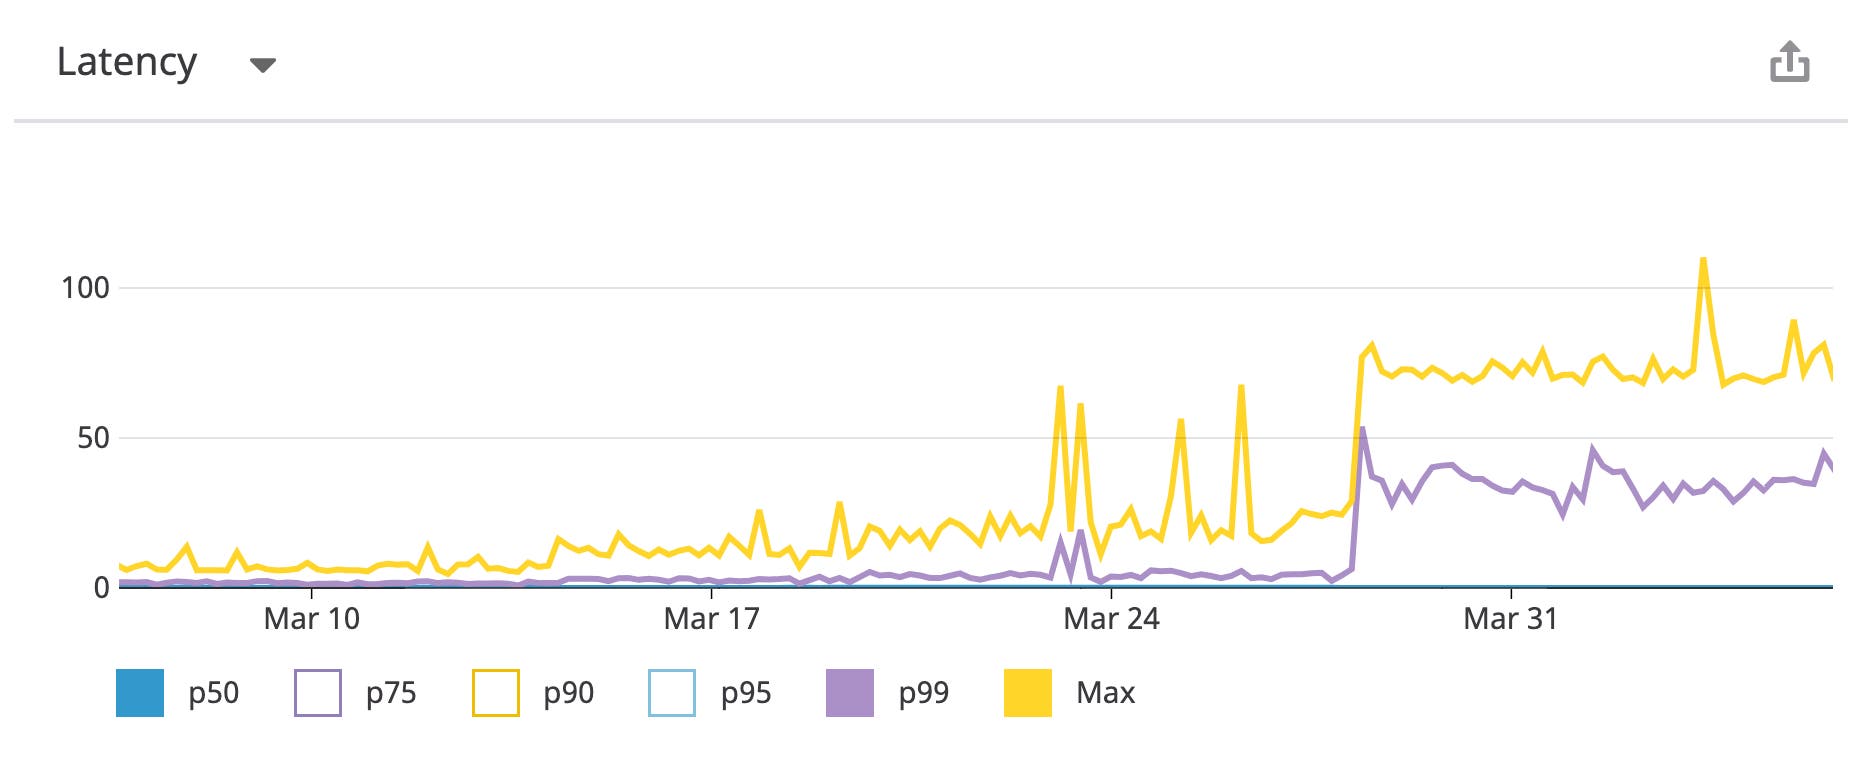Click the Latency title text
The height and width of the screenshot is (757, 1871).
[128, 62]
